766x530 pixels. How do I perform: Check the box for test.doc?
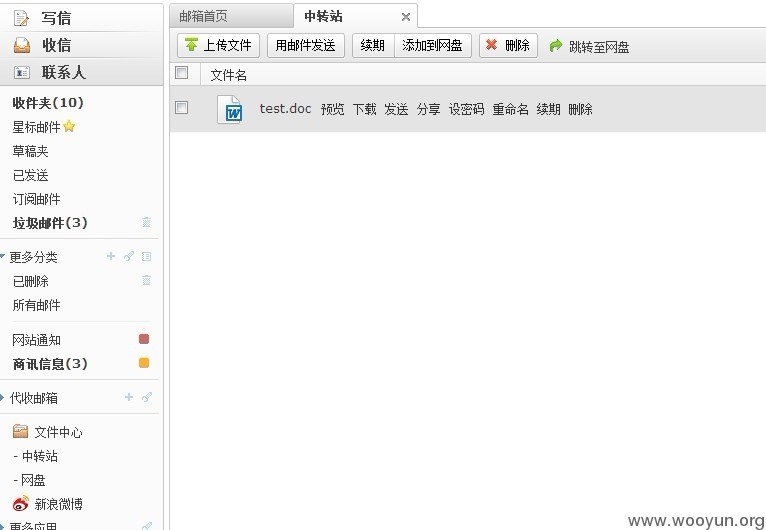[181, 107]
